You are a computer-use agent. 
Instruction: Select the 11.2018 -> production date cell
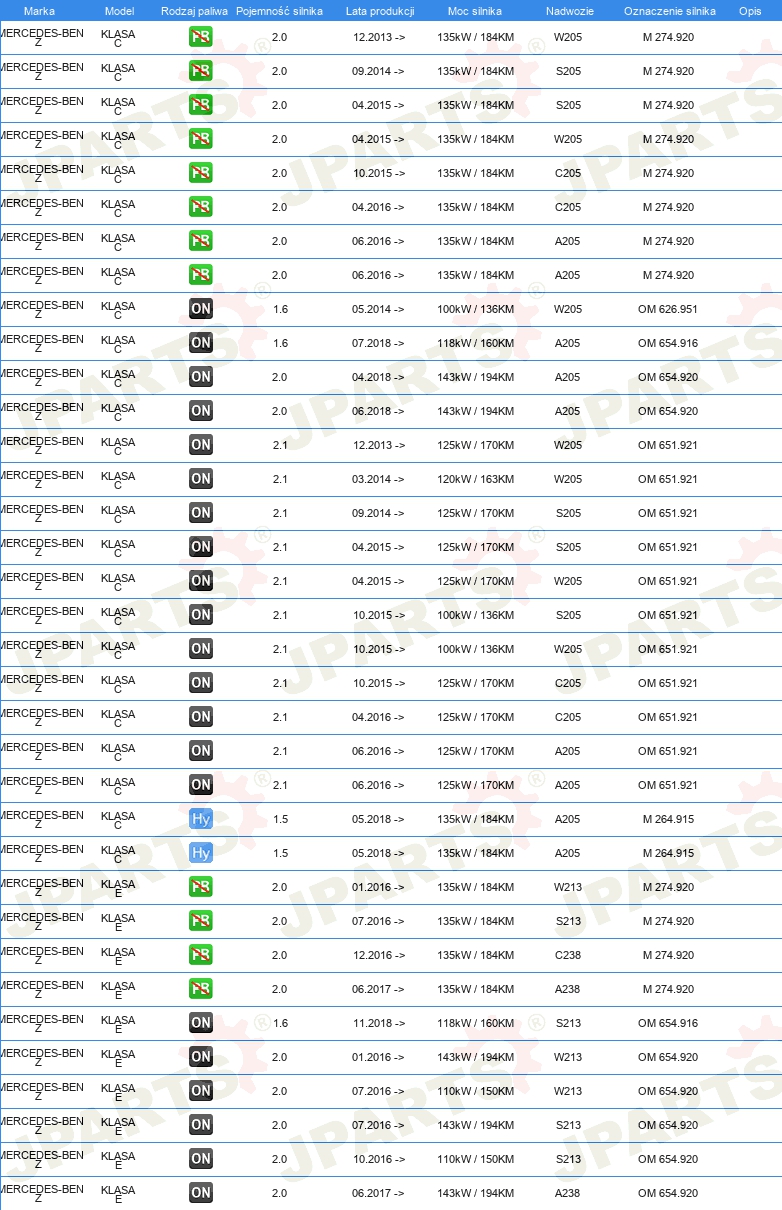(x=379, y=1024)
